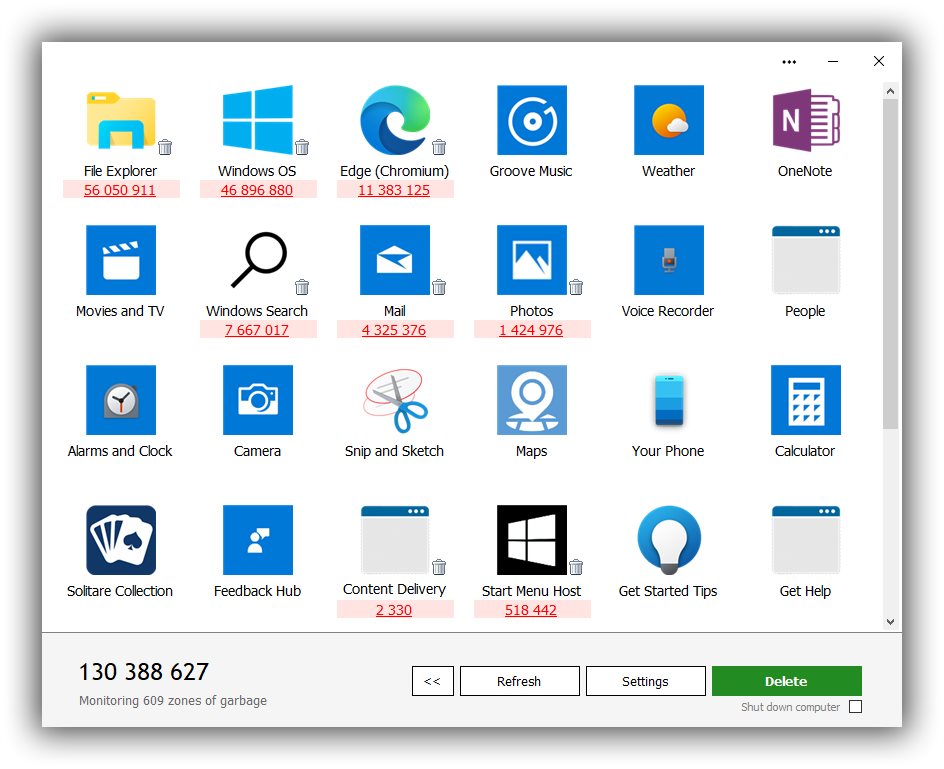Open Start Menu Host link 518 442
Viewport: 944px width, 769px height.
pyautogui.click(x=531, y=610)
